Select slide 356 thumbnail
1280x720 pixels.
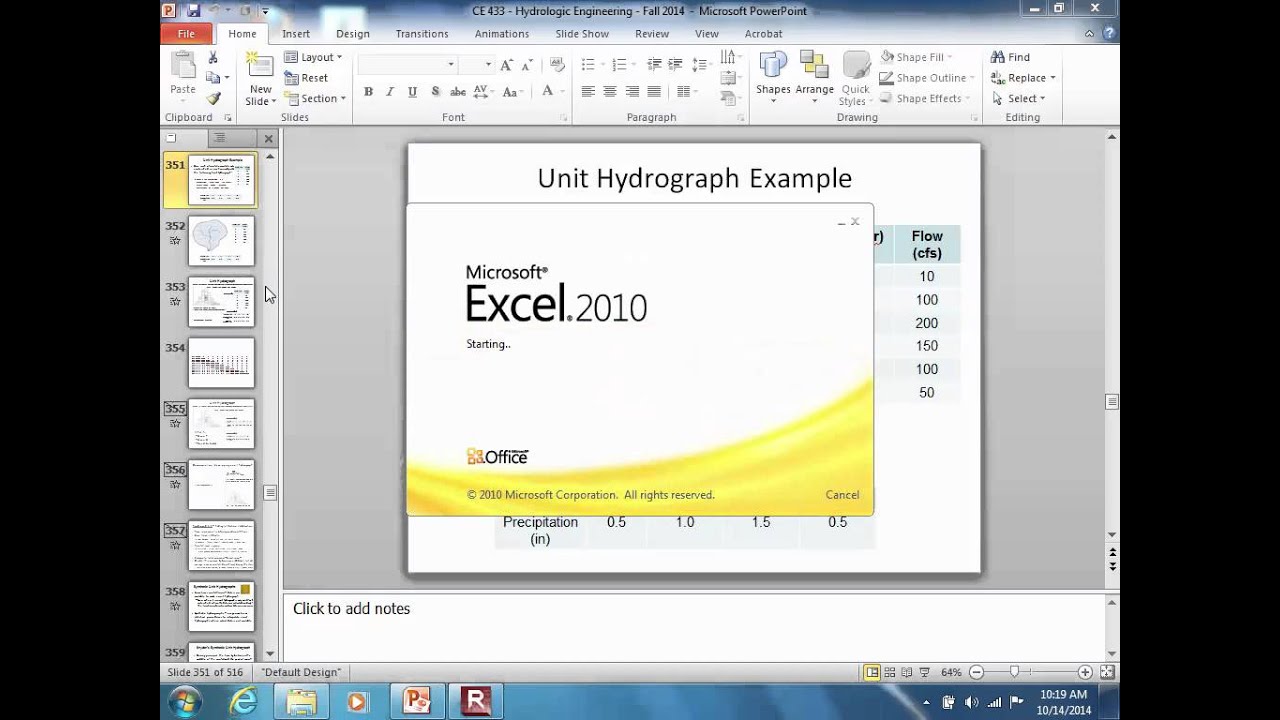222,485
